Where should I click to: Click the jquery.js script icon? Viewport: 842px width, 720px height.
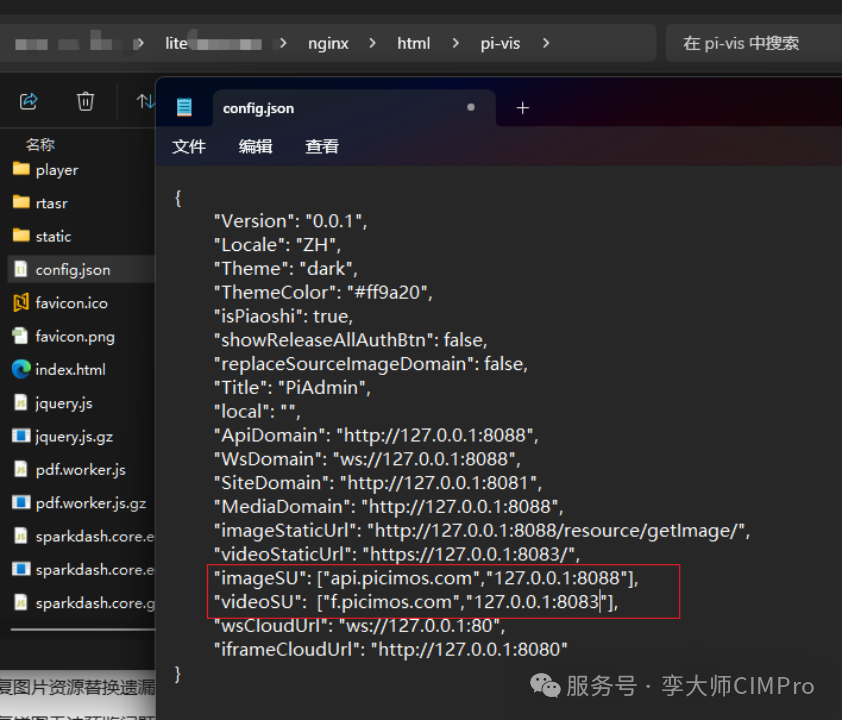[x=20, y=402]
